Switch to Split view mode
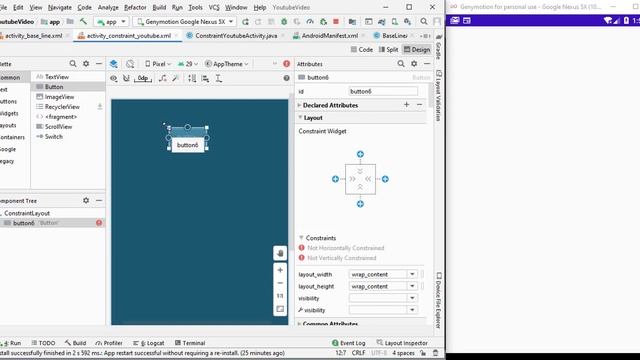Viewport: 640px width, 360px height. [388, 49]
